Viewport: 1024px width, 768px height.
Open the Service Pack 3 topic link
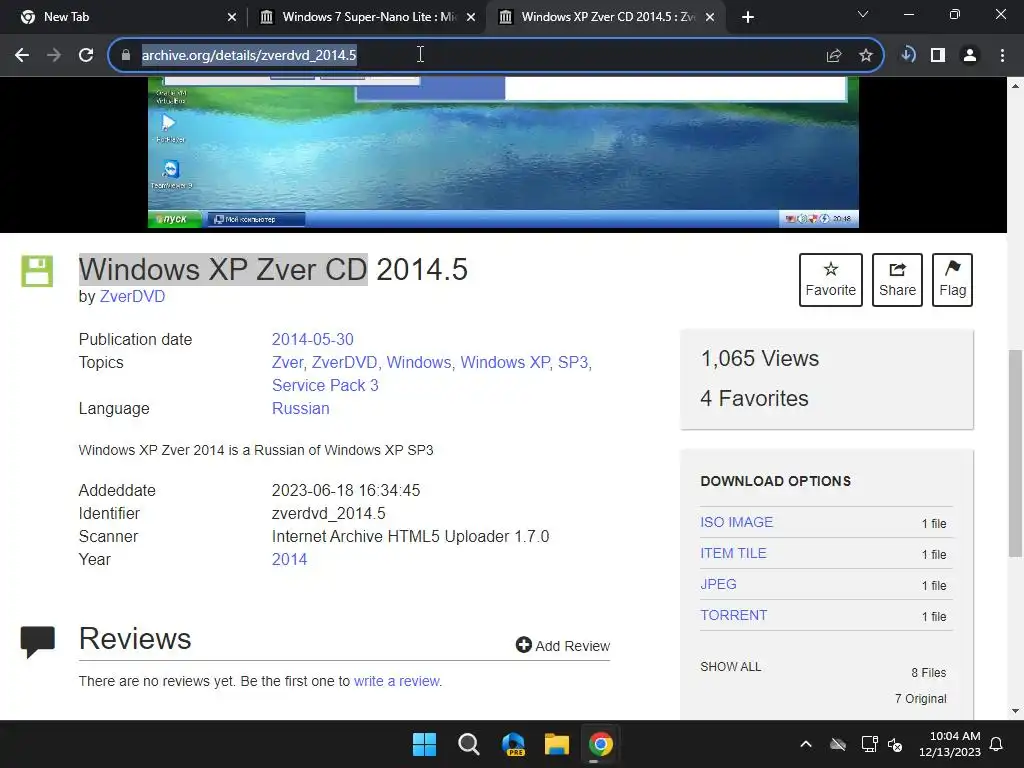[325, 385]
